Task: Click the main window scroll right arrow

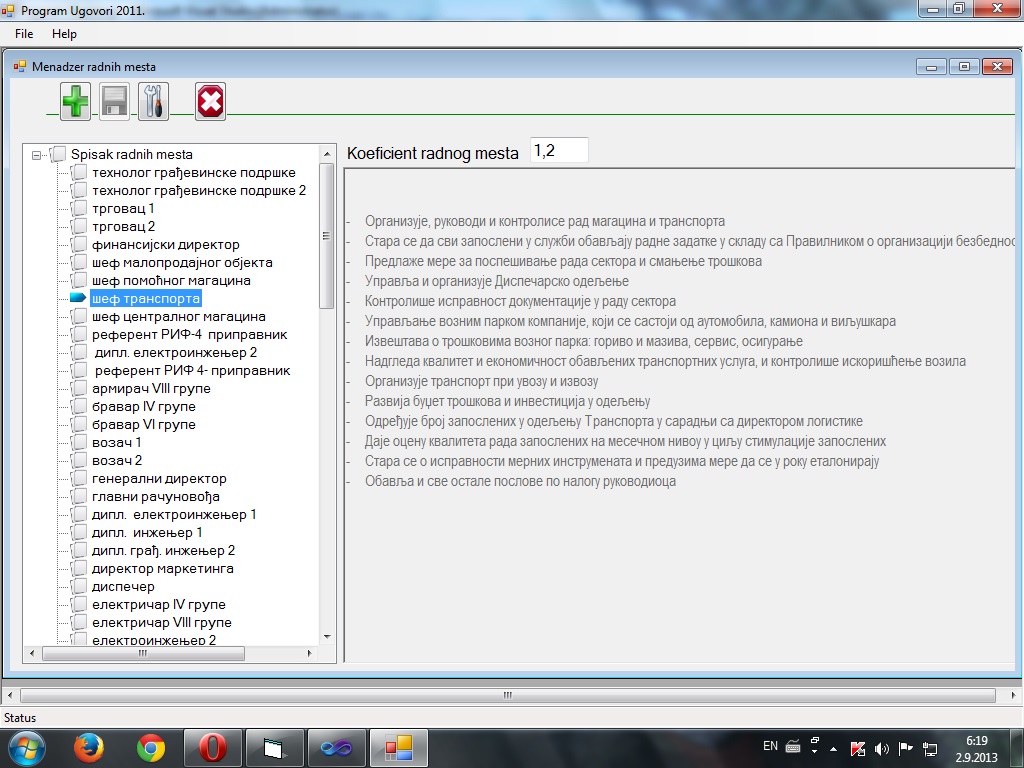Action: pos(1014,696)
